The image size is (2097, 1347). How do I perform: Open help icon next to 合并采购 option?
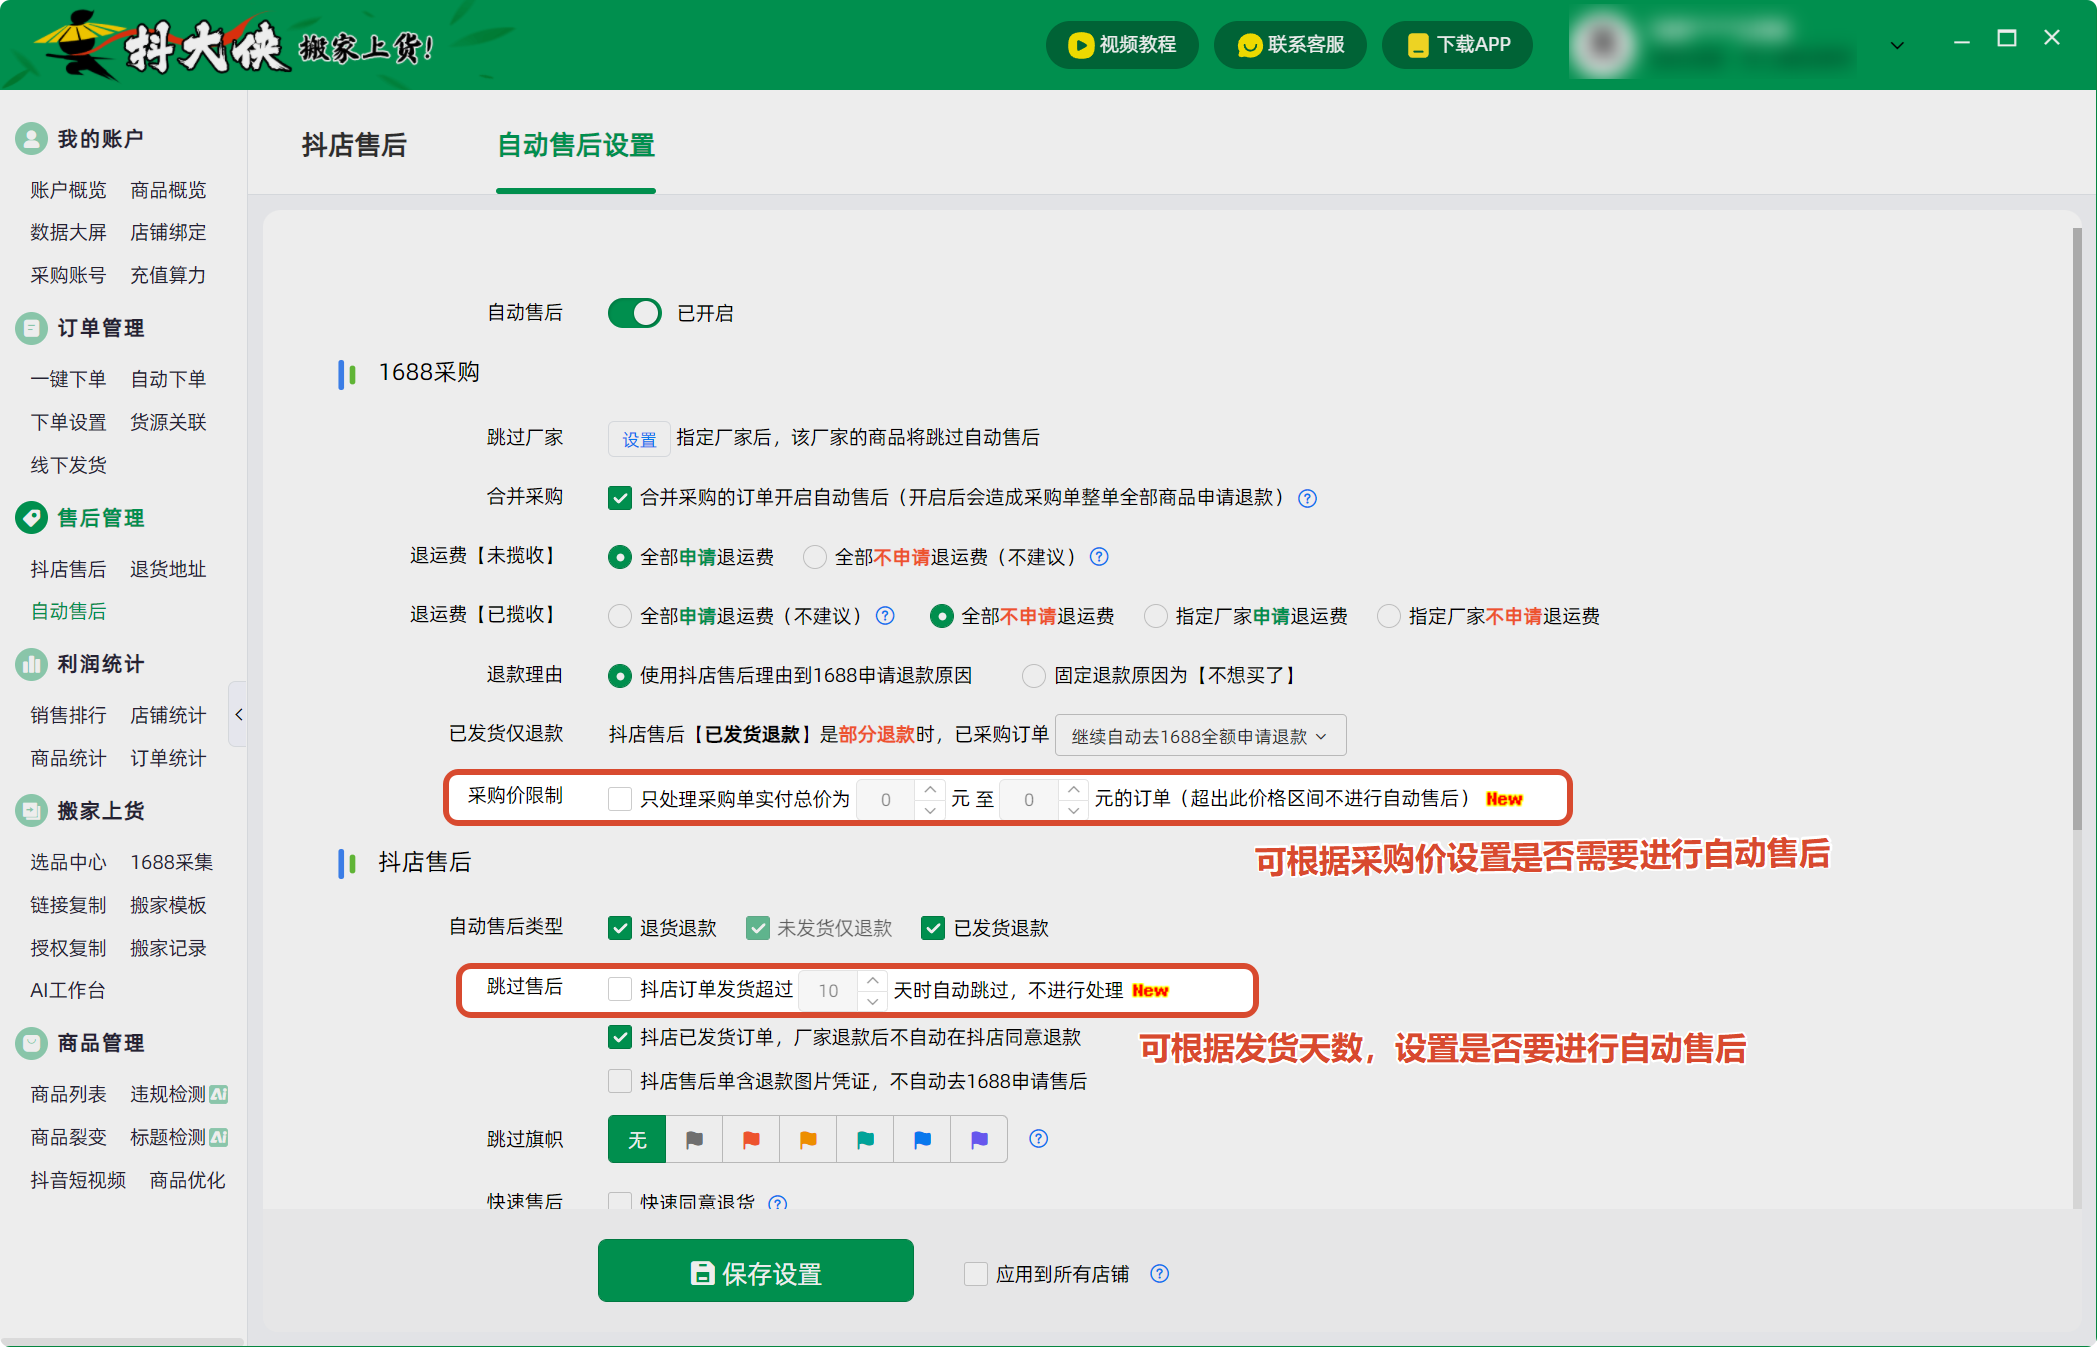tap(1307, 498)
